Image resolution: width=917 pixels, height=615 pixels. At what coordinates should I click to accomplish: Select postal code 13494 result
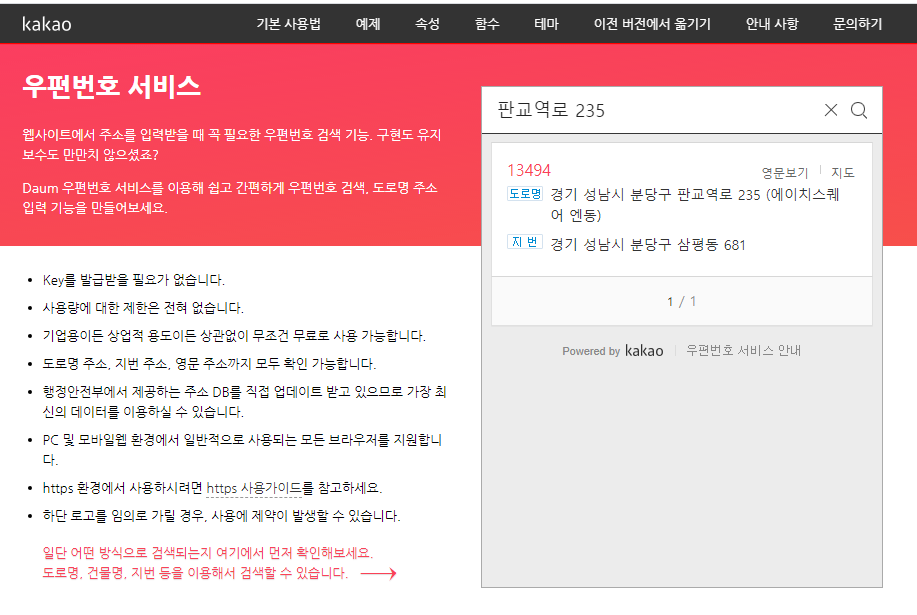coord(529,170)
